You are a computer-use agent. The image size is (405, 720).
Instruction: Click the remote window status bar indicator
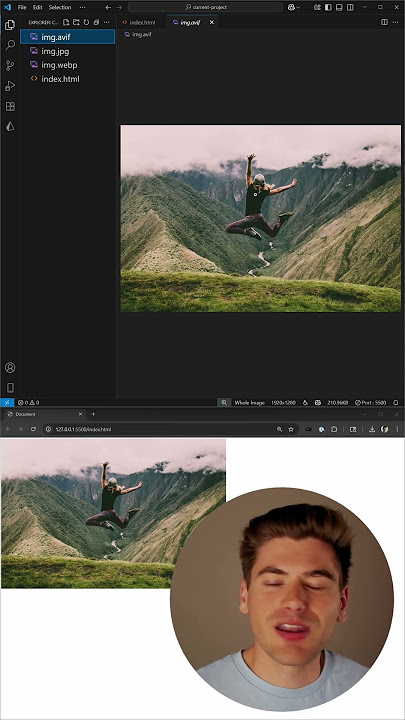(7, 402)
